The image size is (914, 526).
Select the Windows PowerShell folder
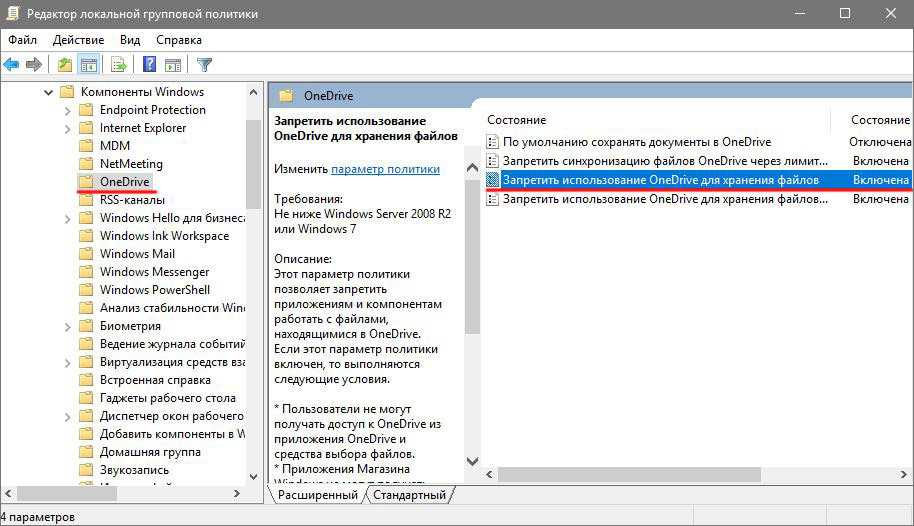click(x=155, y=290)
